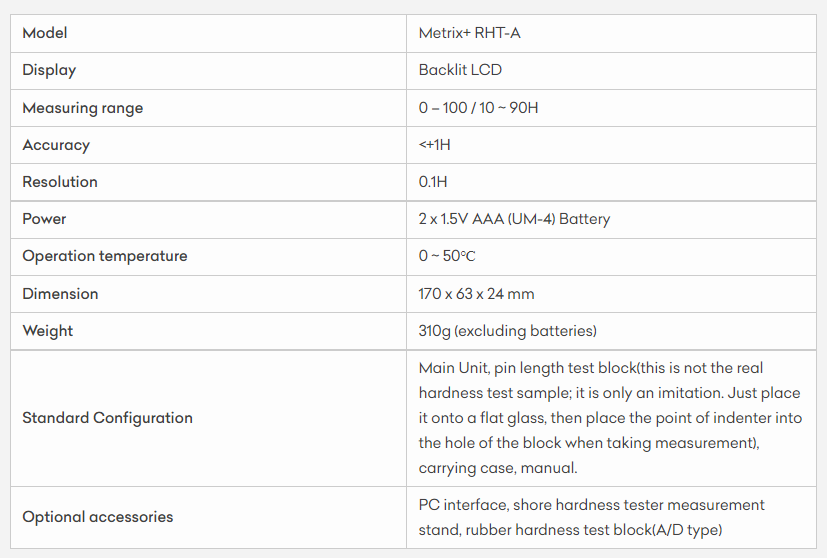Screen dimensions: 827x558
Task: Click the "Resolution" row label
Action: [x=60, y=182]
